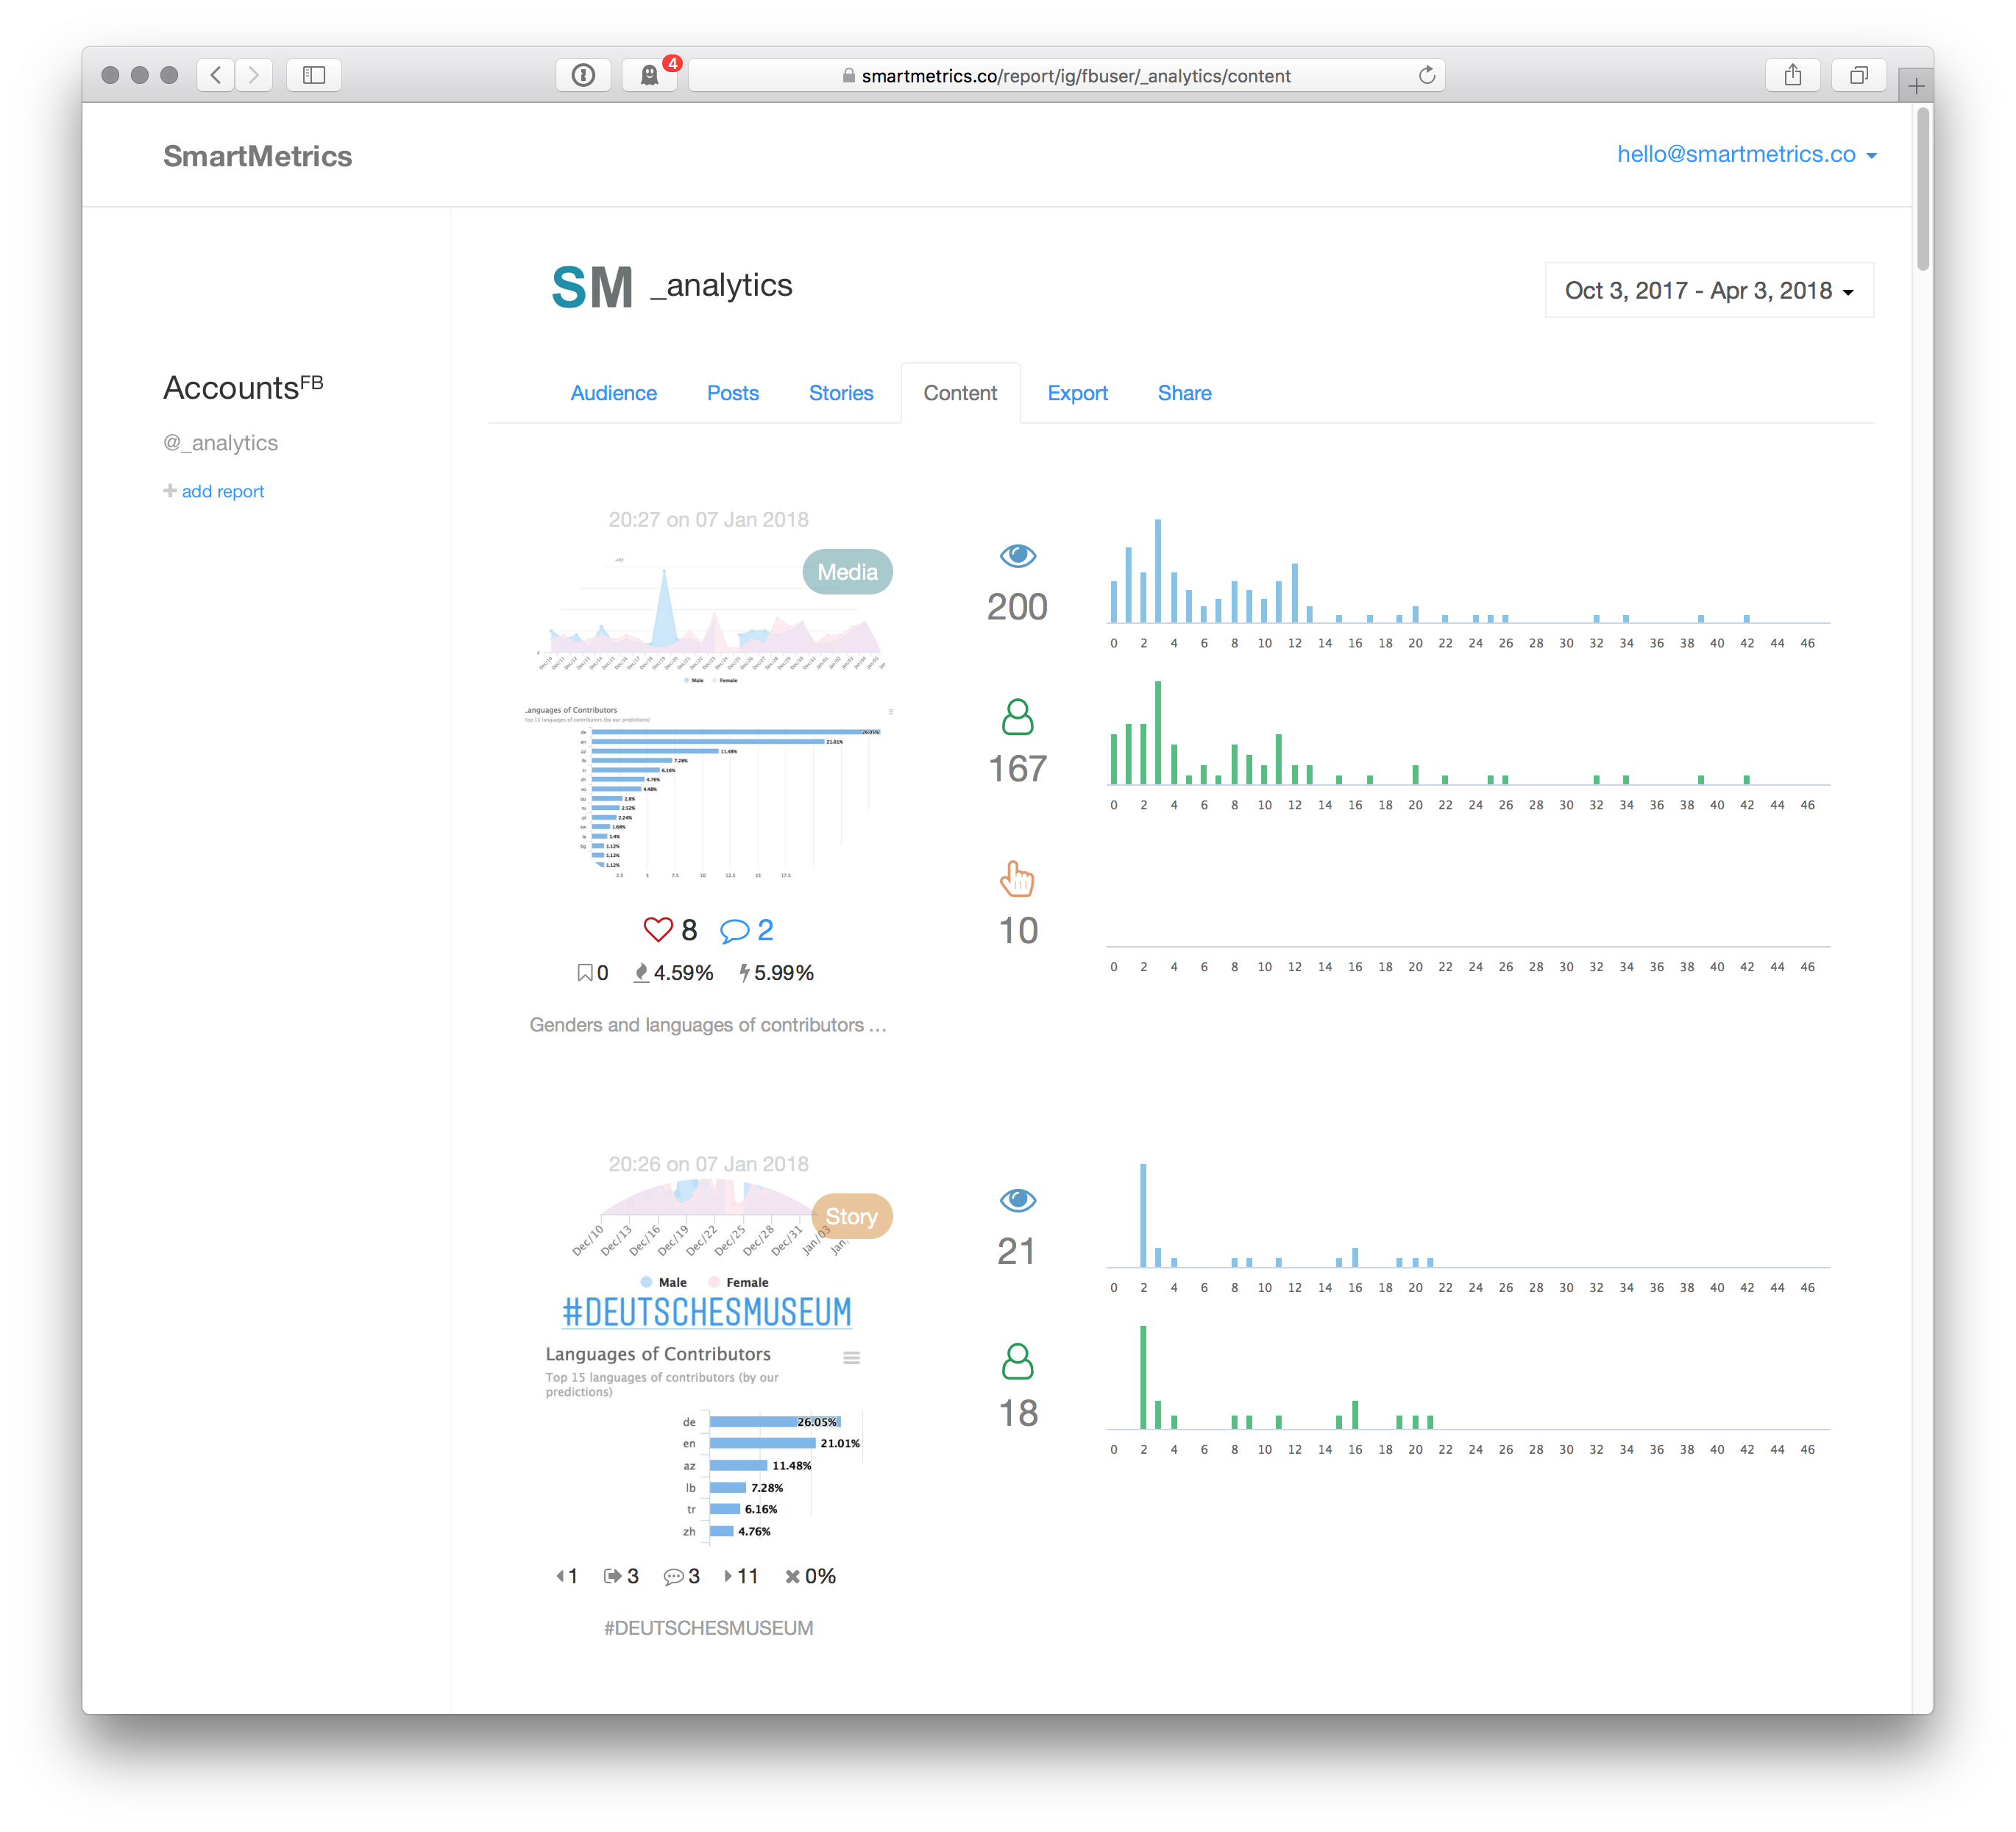This screenshot has width=2016, height=1832.
Task: Toggle the Female legend in the gender chart
Action: tap(740, 1281)
